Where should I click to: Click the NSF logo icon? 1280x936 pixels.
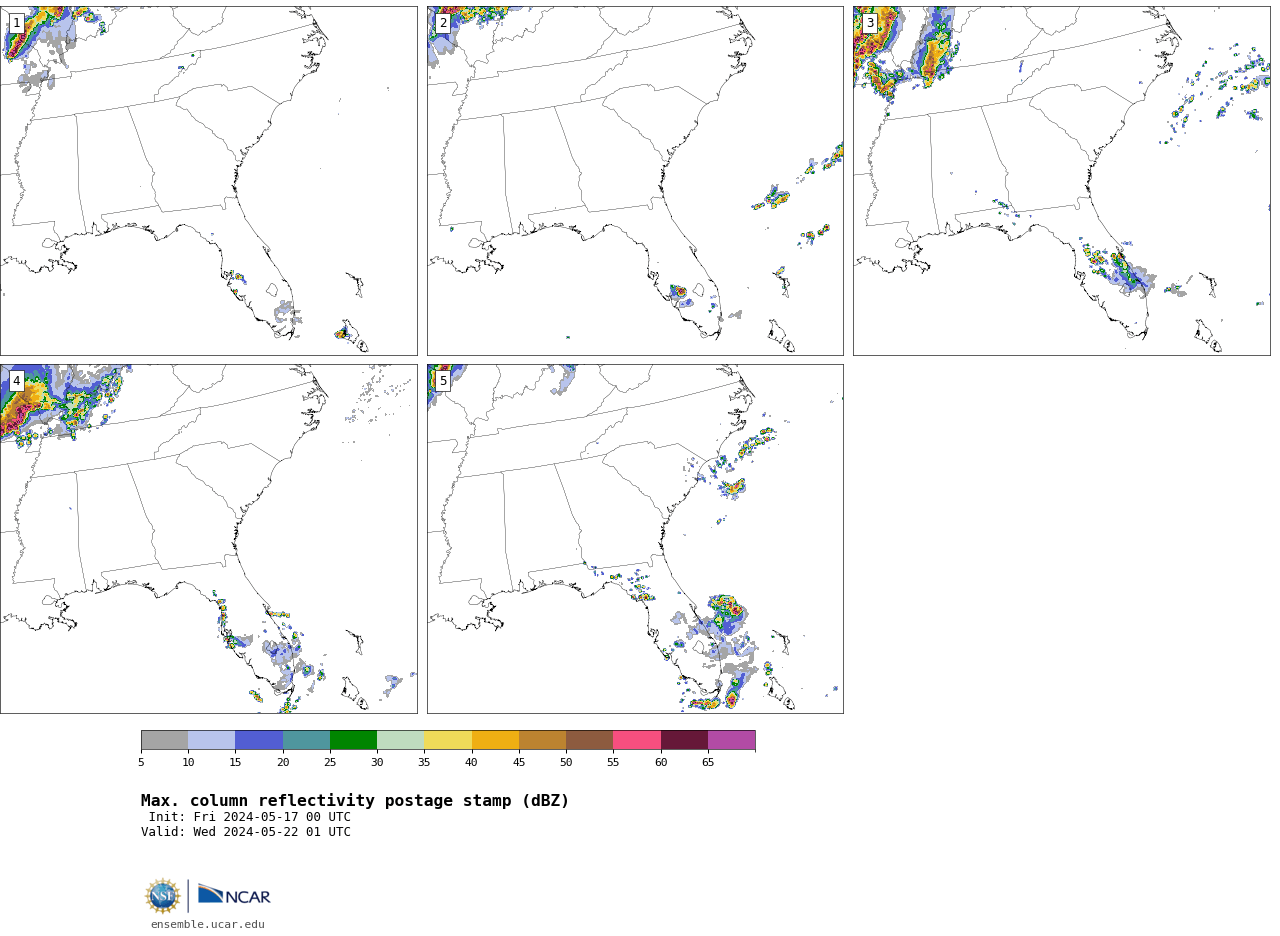point(163,896)
